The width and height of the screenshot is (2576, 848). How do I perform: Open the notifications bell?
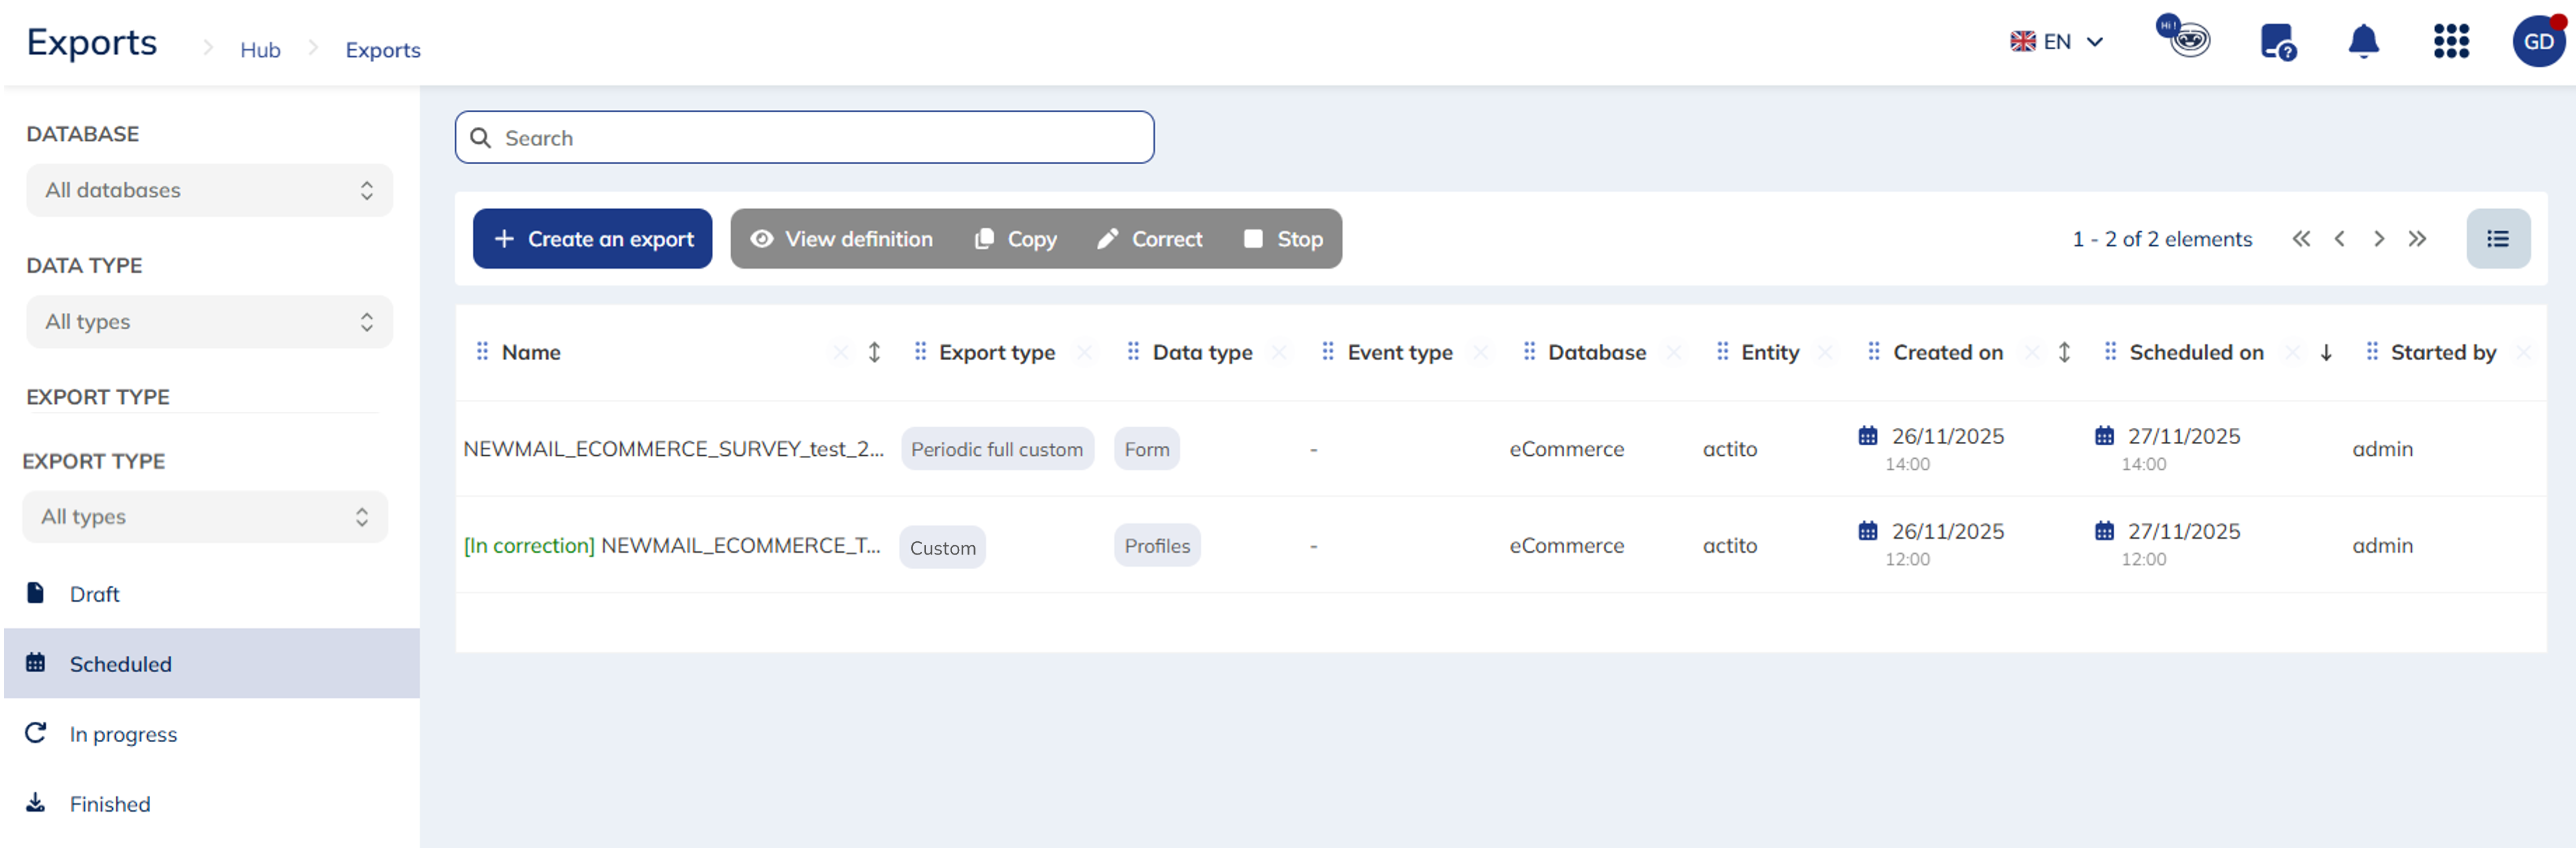pyautogui.click(x=2363, y=42)
